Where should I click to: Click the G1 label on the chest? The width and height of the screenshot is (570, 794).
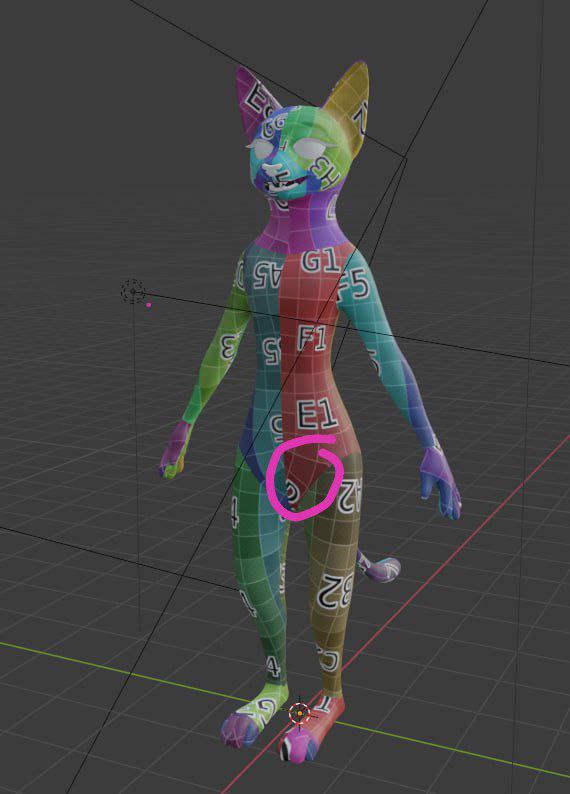tap(320, 262)
